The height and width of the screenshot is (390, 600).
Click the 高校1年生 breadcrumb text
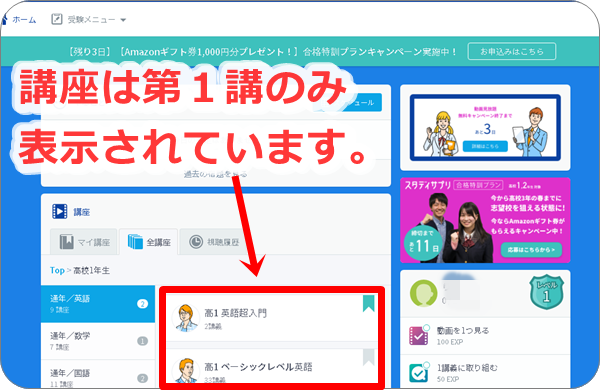(91, 270)
